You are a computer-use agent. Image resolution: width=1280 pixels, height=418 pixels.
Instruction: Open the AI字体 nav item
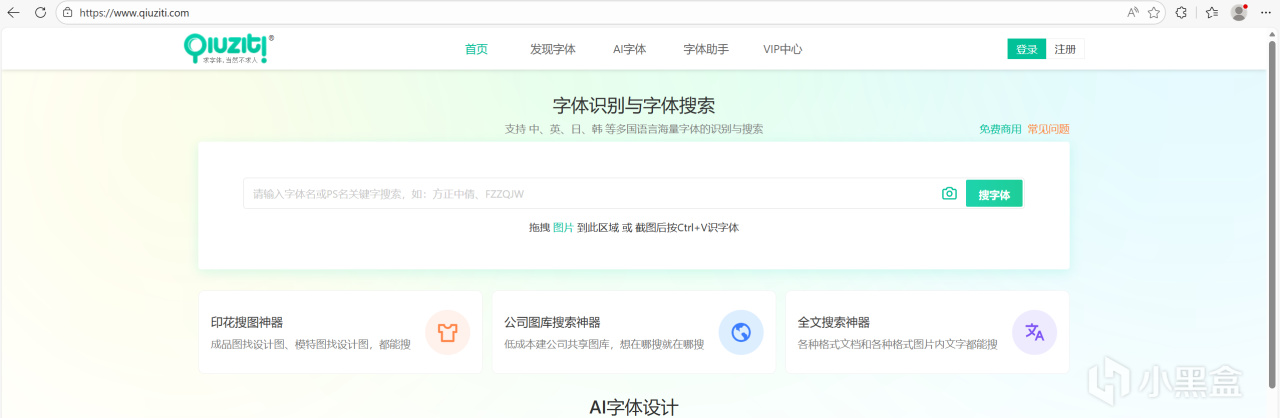pos(630,49)
